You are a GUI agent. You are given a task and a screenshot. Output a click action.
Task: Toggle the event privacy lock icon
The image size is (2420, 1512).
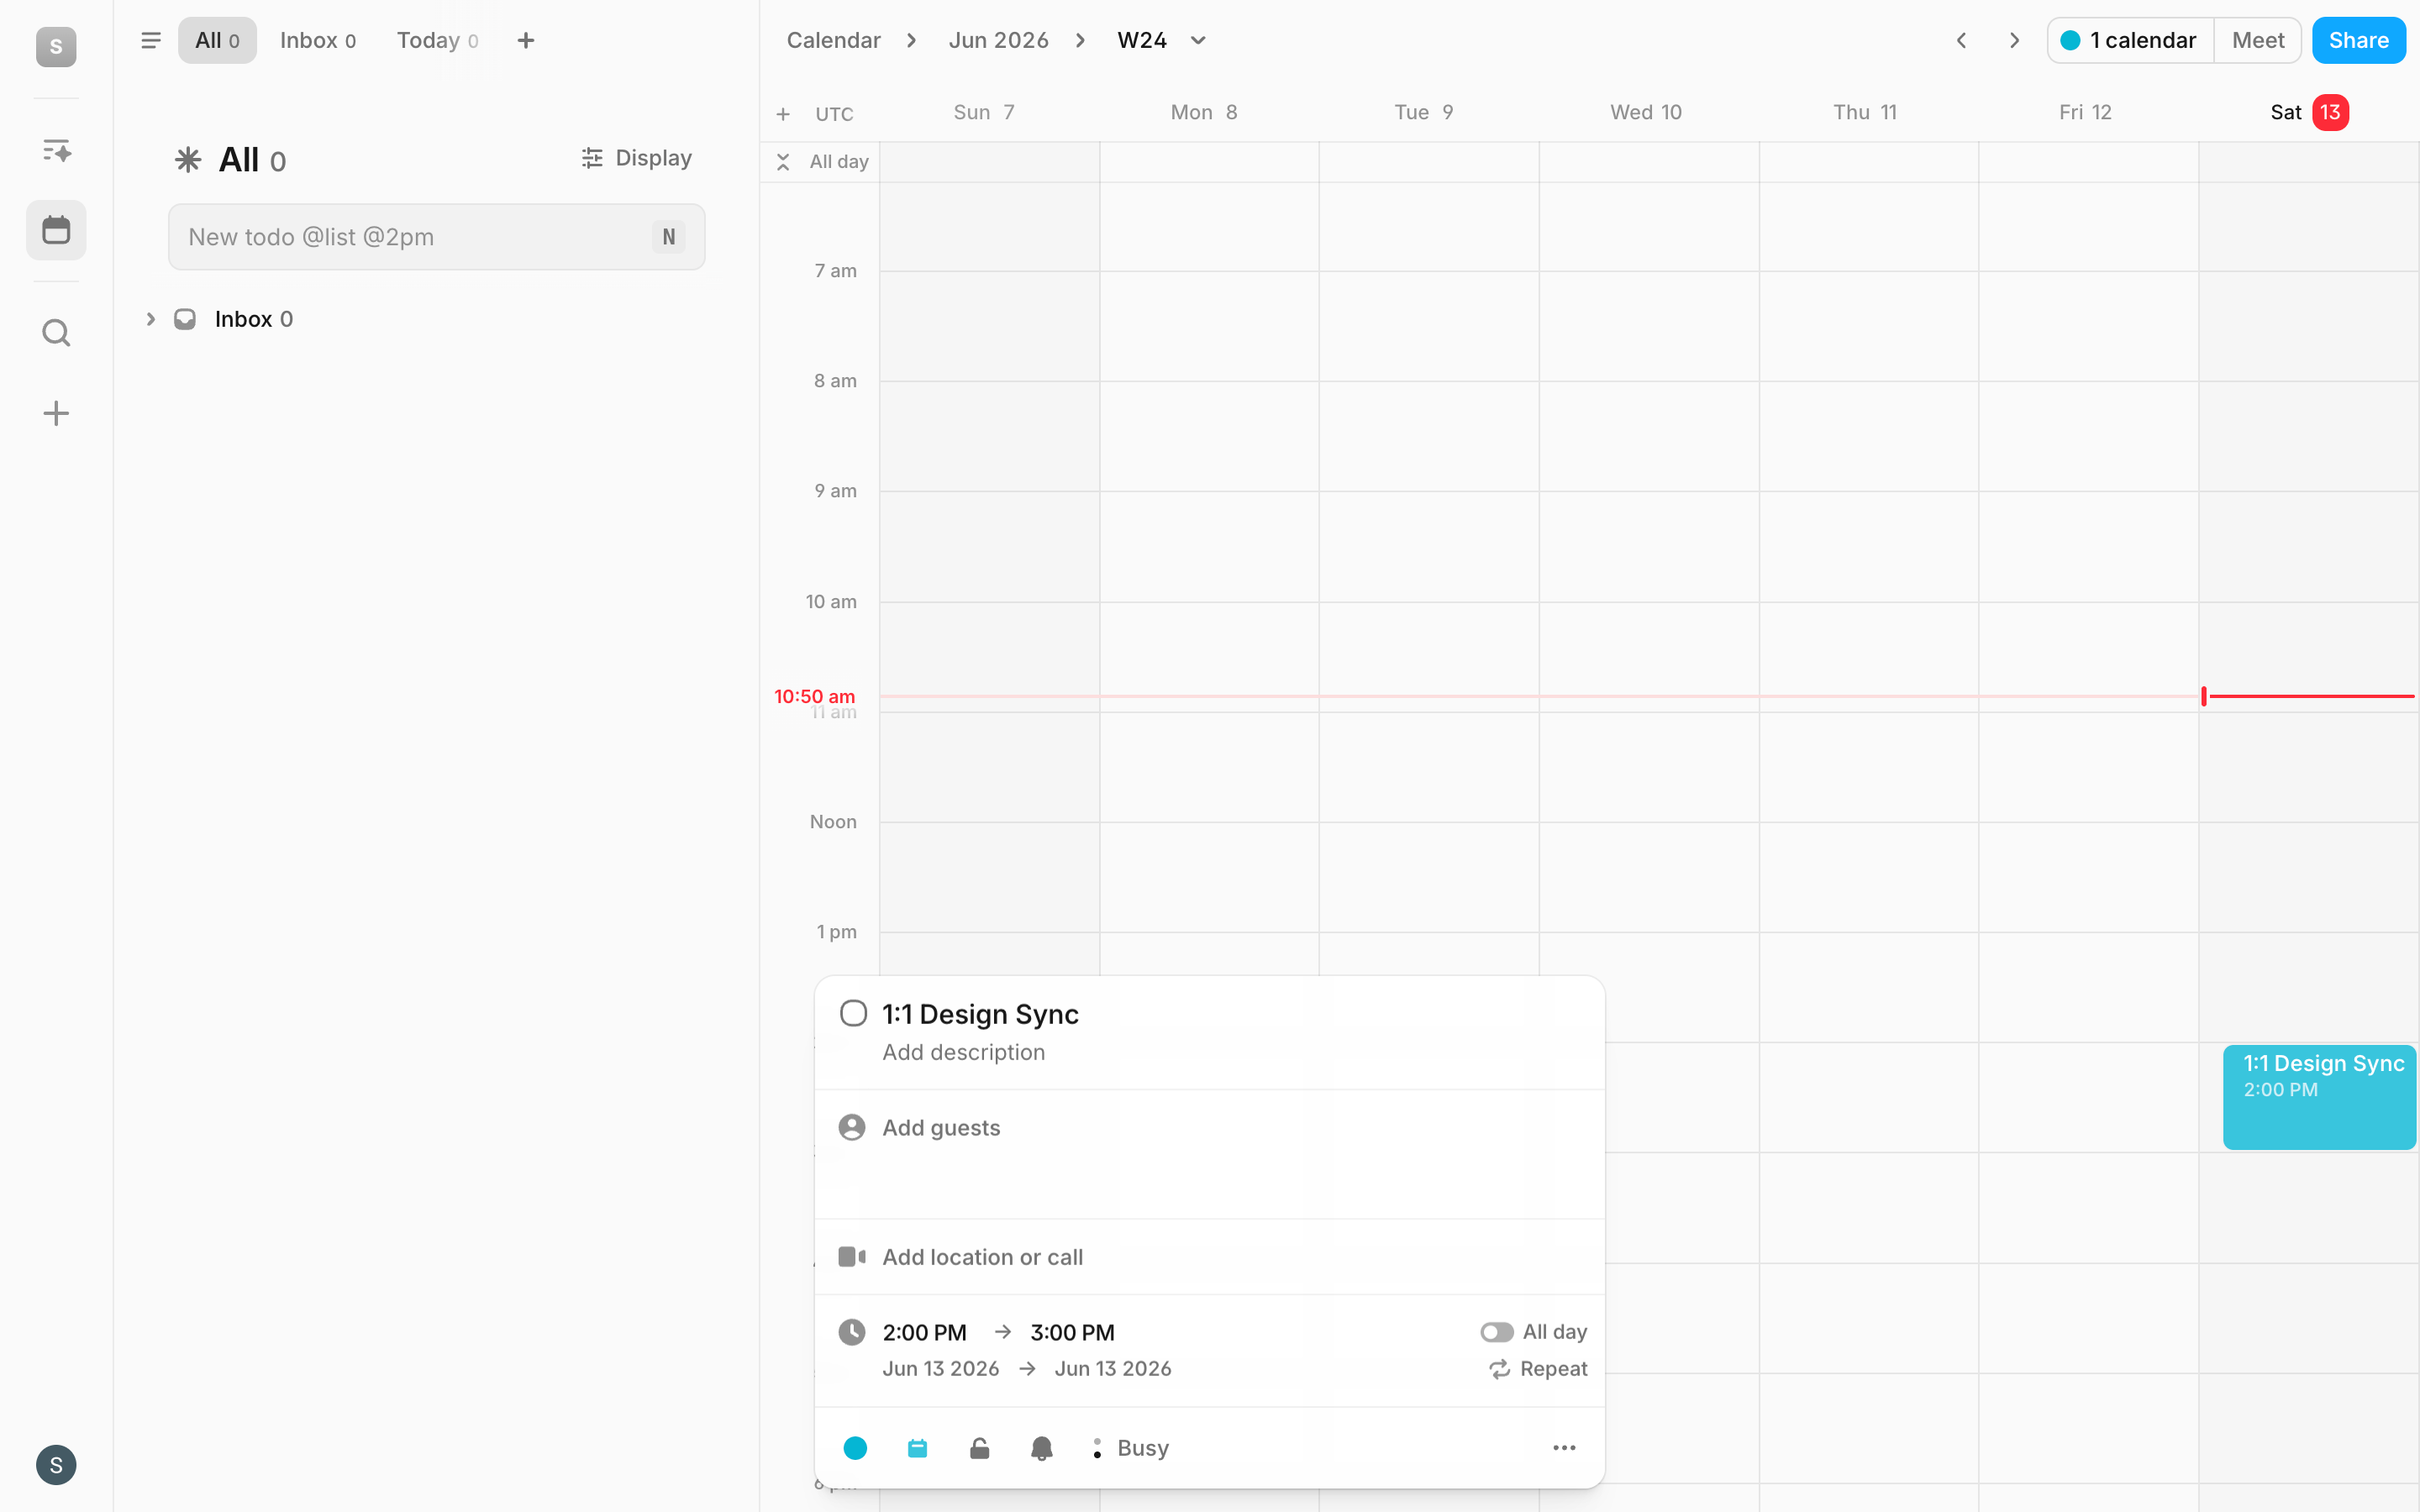[979, 1448]
